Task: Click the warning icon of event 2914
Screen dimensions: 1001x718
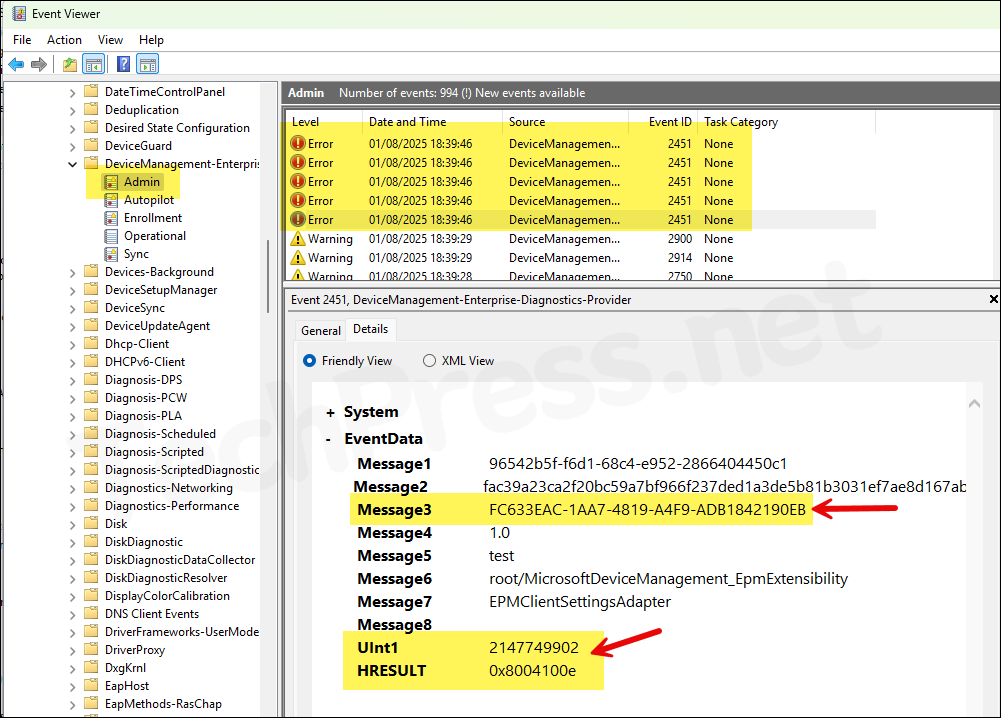Action: 297,258
